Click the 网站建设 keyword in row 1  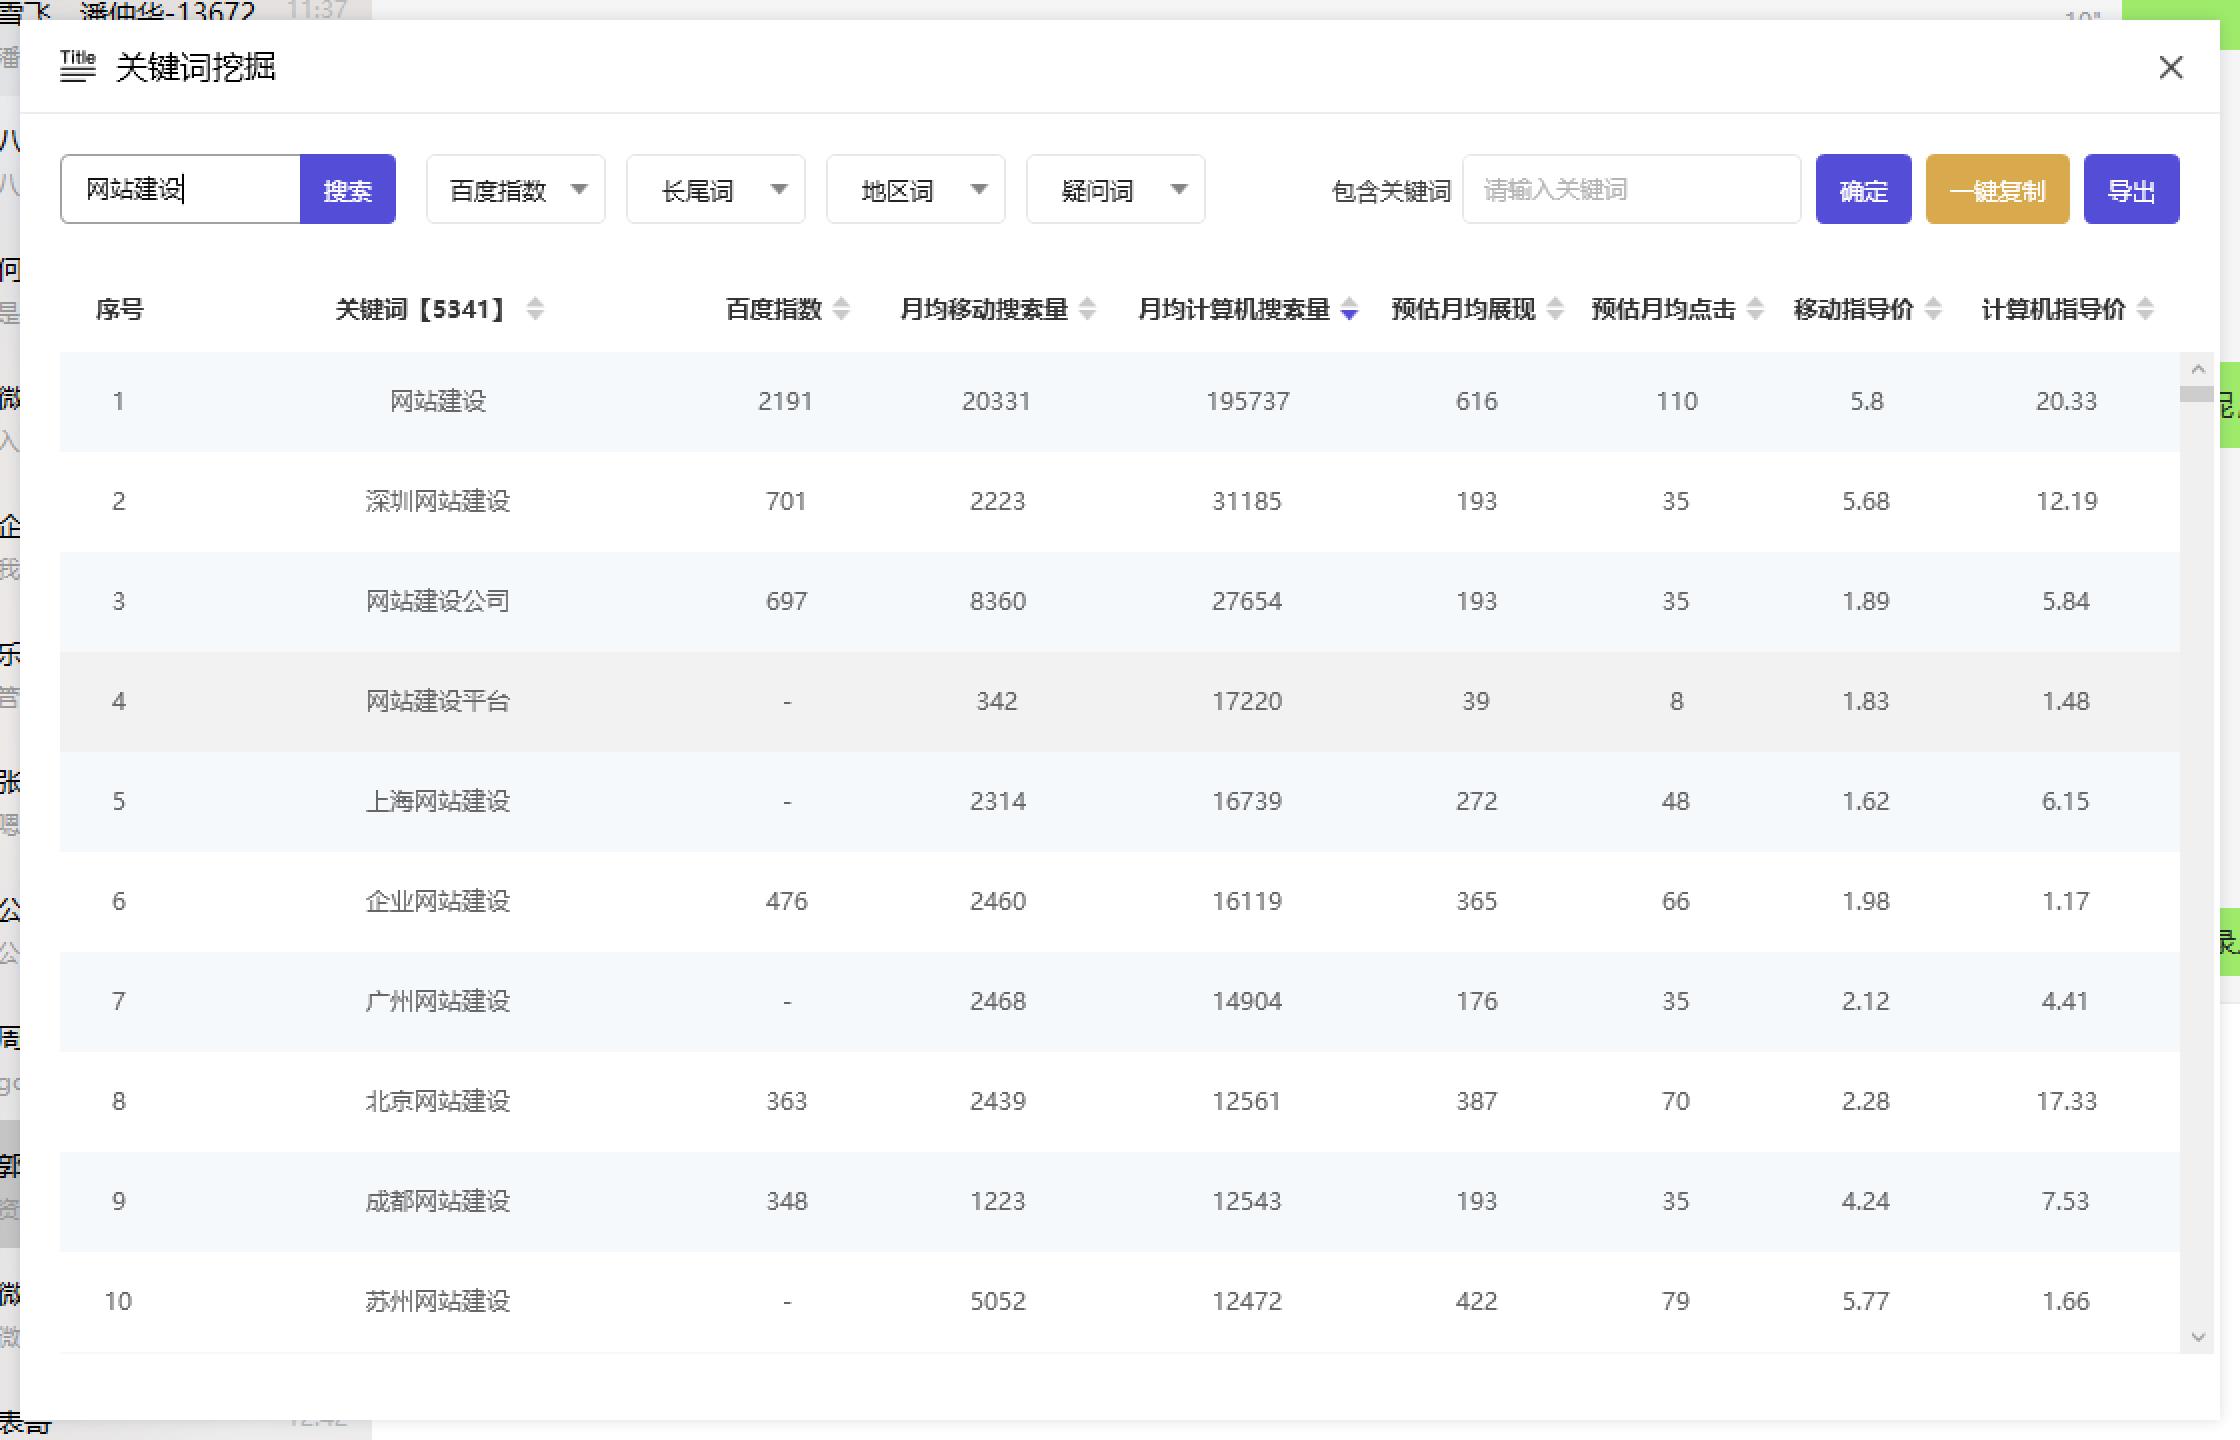point(438,401)
